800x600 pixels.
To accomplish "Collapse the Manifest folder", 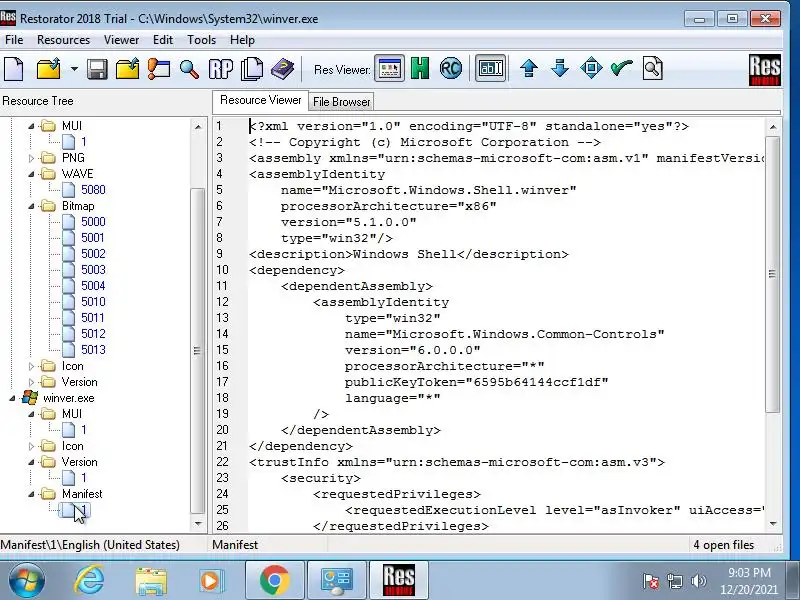I will click(31, 494).
